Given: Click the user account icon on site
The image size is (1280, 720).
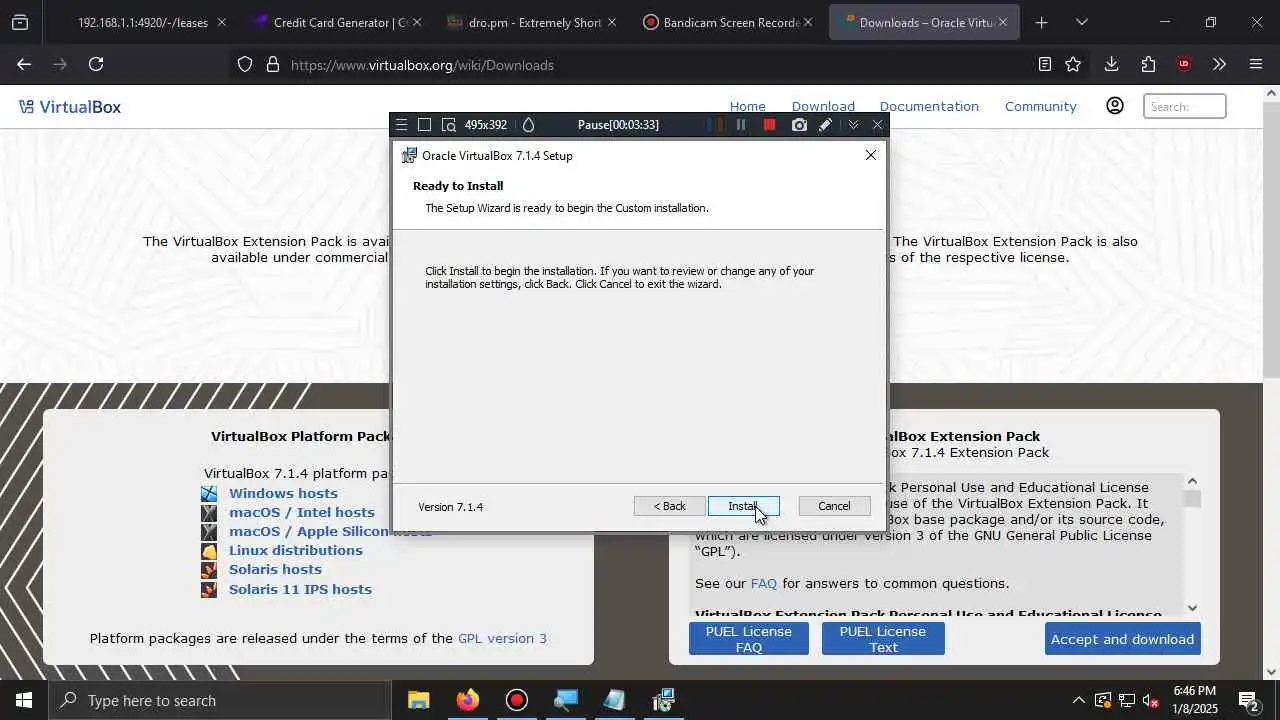Looking at the screenshot, I should pos(1115,106).
